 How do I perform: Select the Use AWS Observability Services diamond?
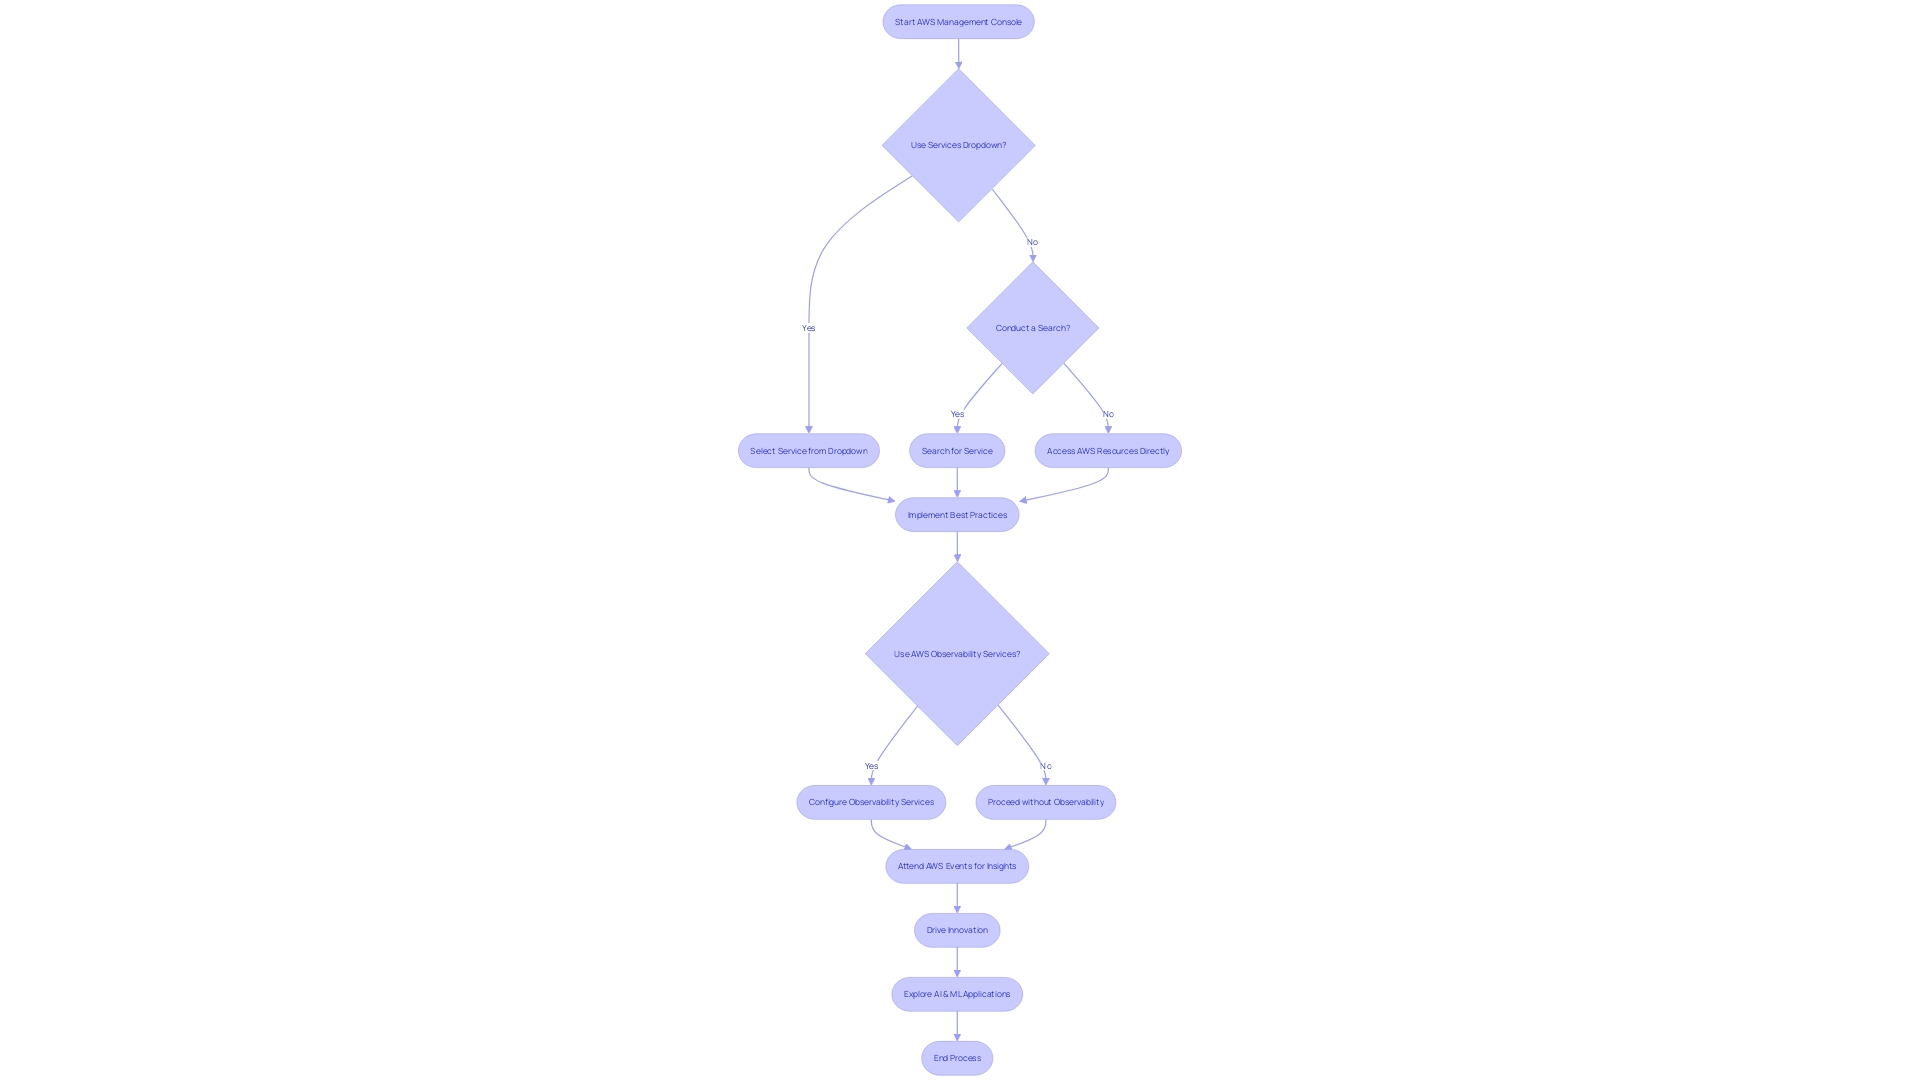click(957, 654)
